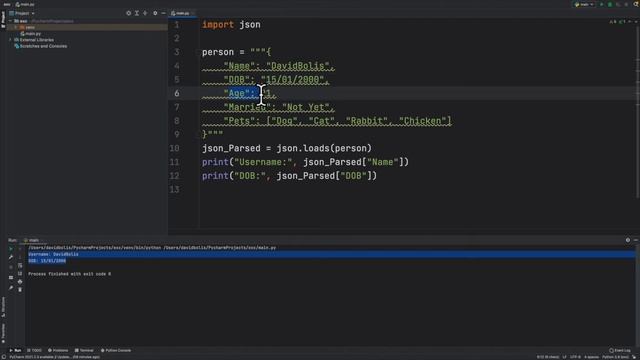Click the expand all icon in Project panel header
640x360 pixels.
tap(137, 13)
